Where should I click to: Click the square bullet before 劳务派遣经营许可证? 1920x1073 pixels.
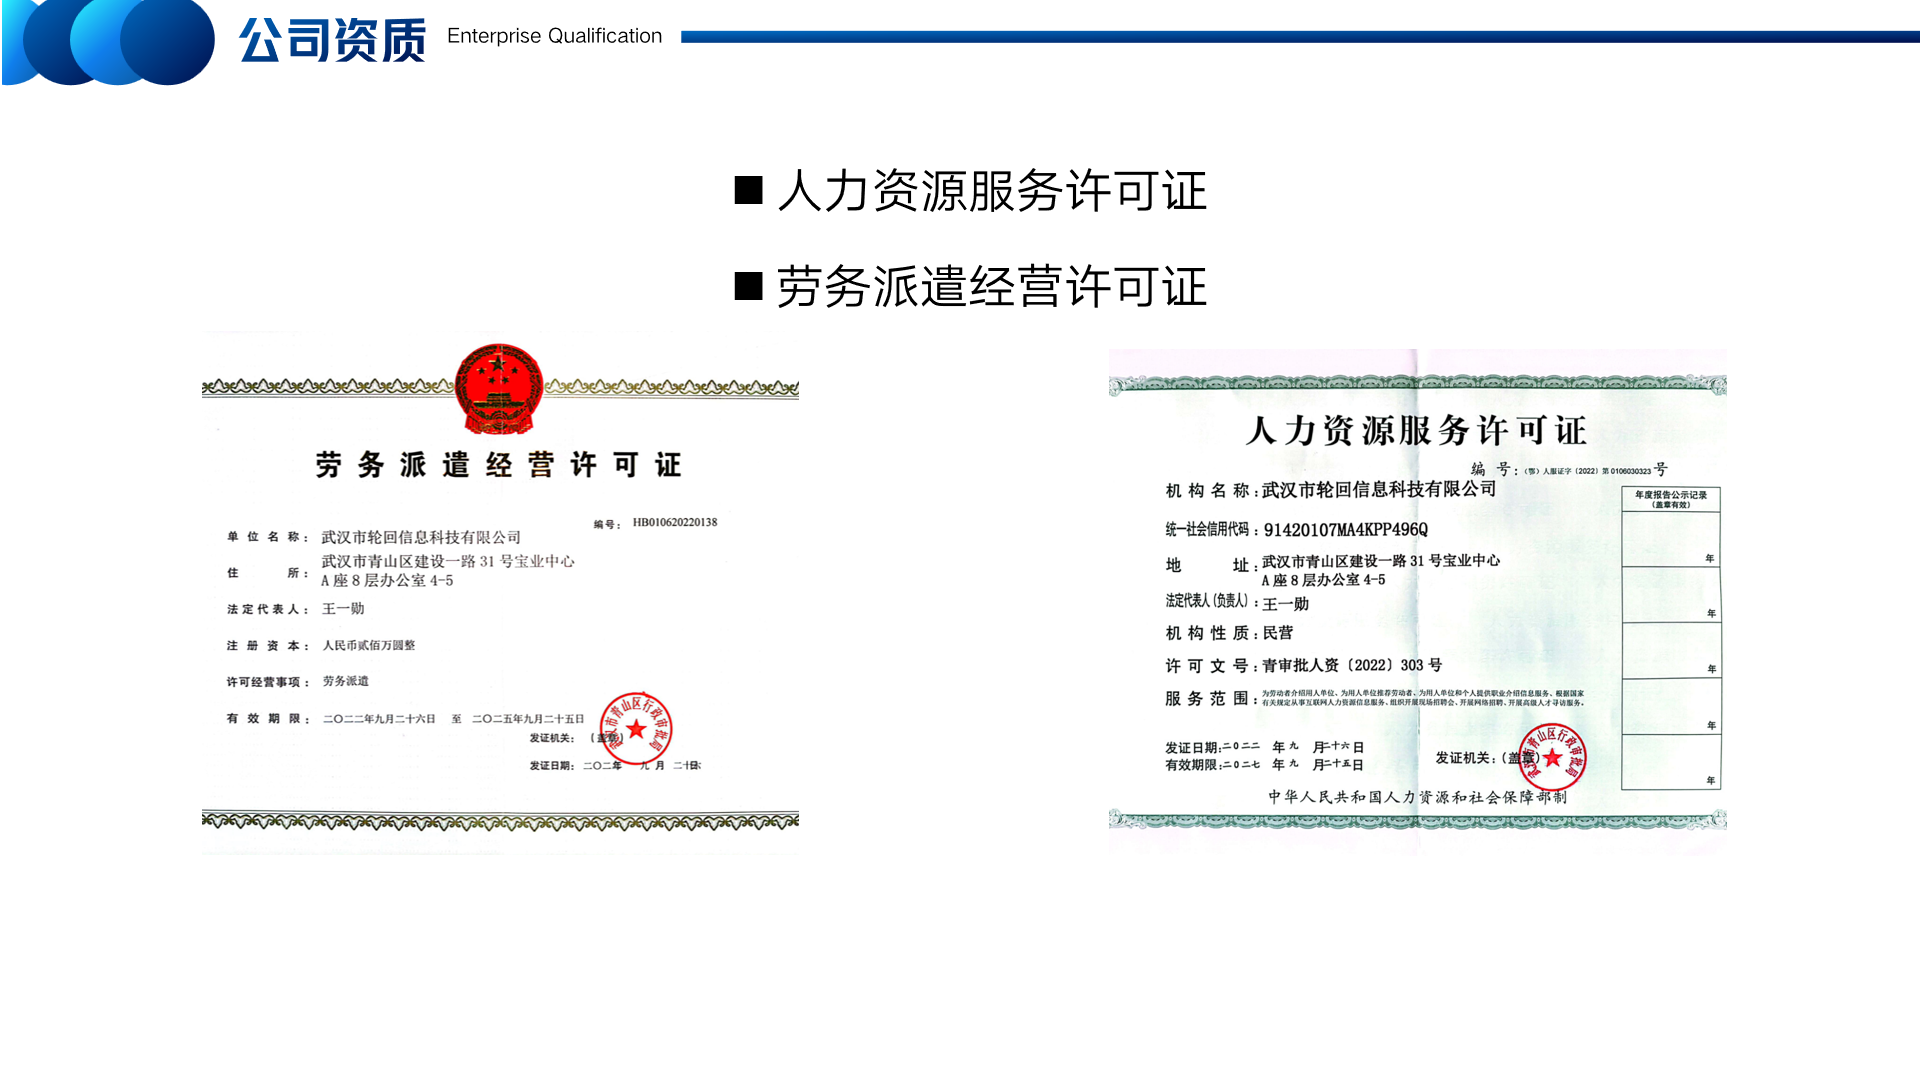[x=748, y=286]
